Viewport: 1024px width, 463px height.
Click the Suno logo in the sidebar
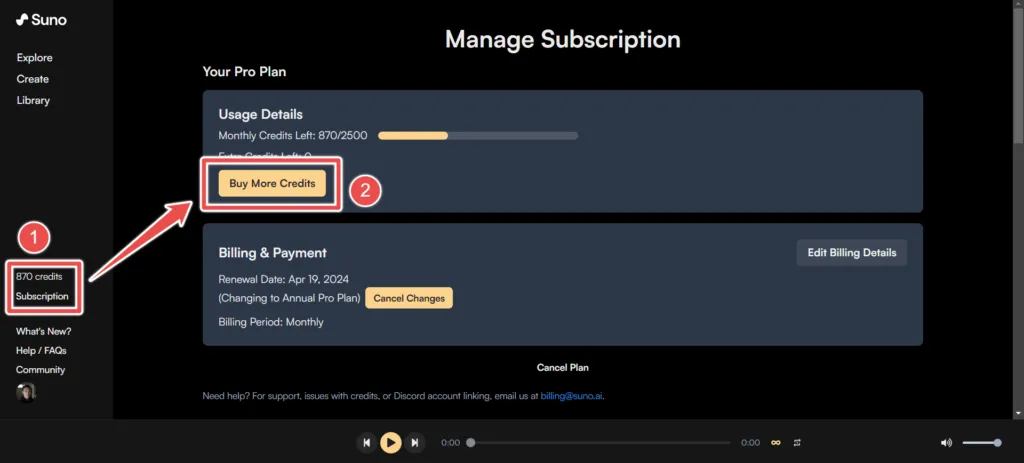coord(41,19)
